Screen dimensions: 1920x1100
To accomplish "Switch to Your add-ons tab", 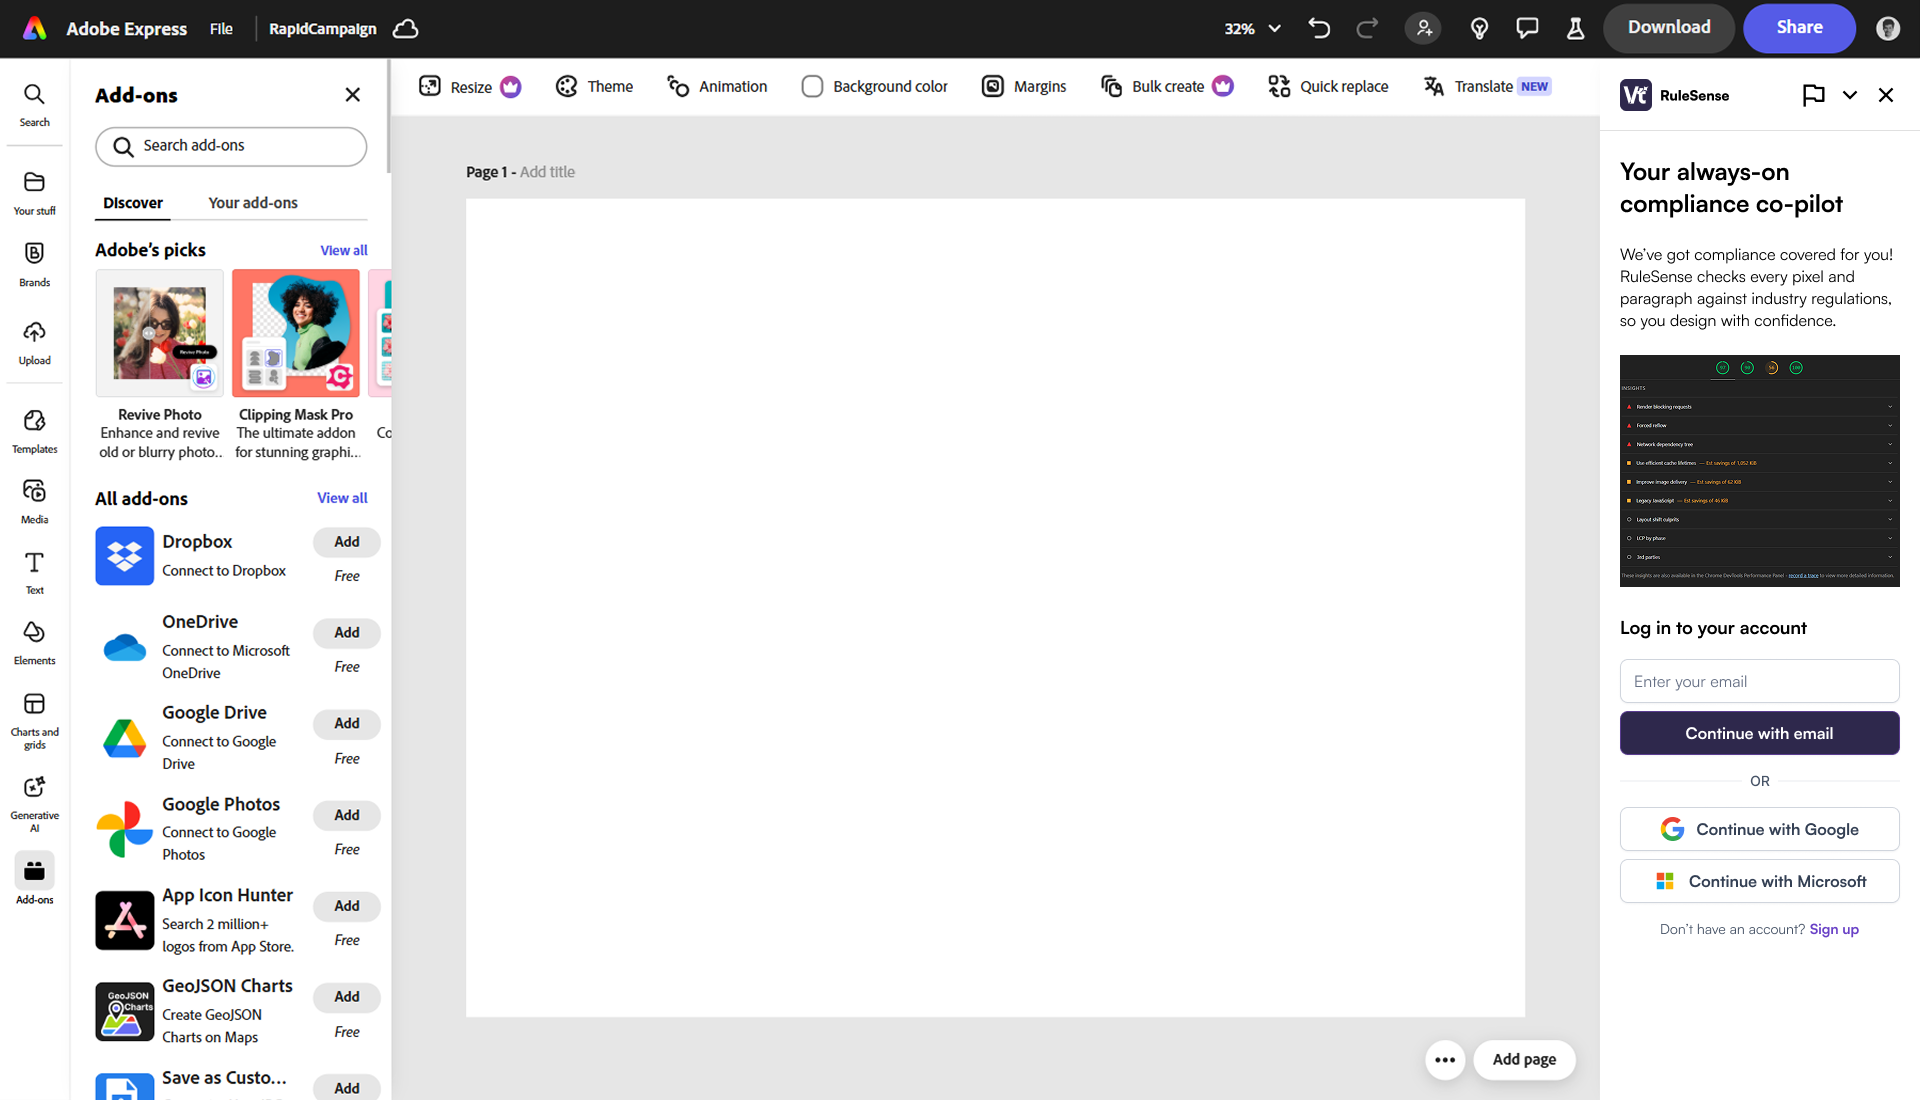I will pos(253,203).
